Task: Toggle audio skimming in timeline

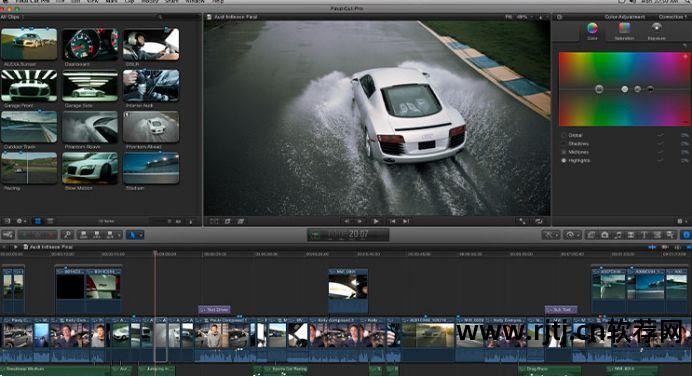Action: [665, 247]
